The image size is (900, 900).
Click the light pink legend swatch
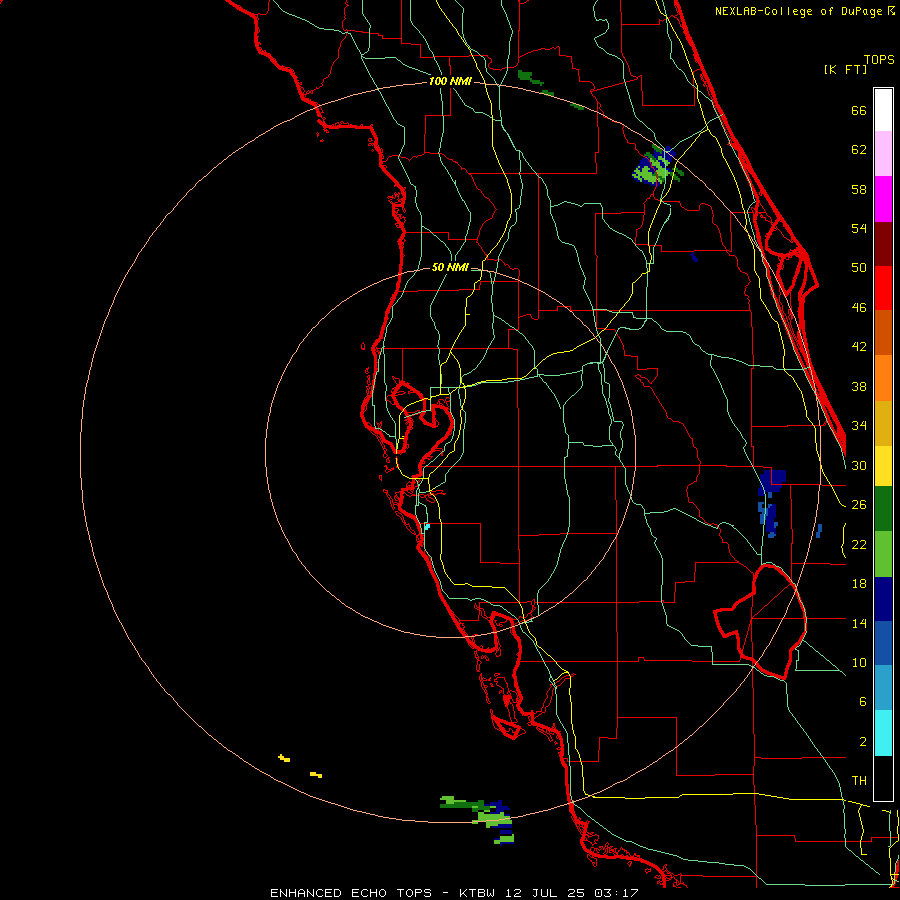pos(883,153)
